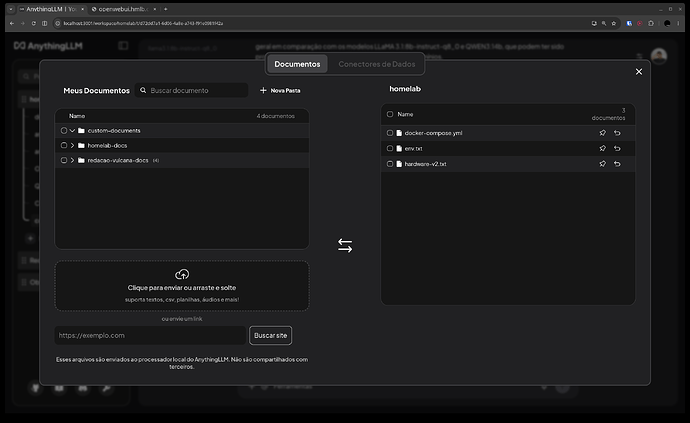The height and width of the screenshot is (423, 690).
Task: Remove docker-compose.yml with its return arrow
Action: pos(617,133)
